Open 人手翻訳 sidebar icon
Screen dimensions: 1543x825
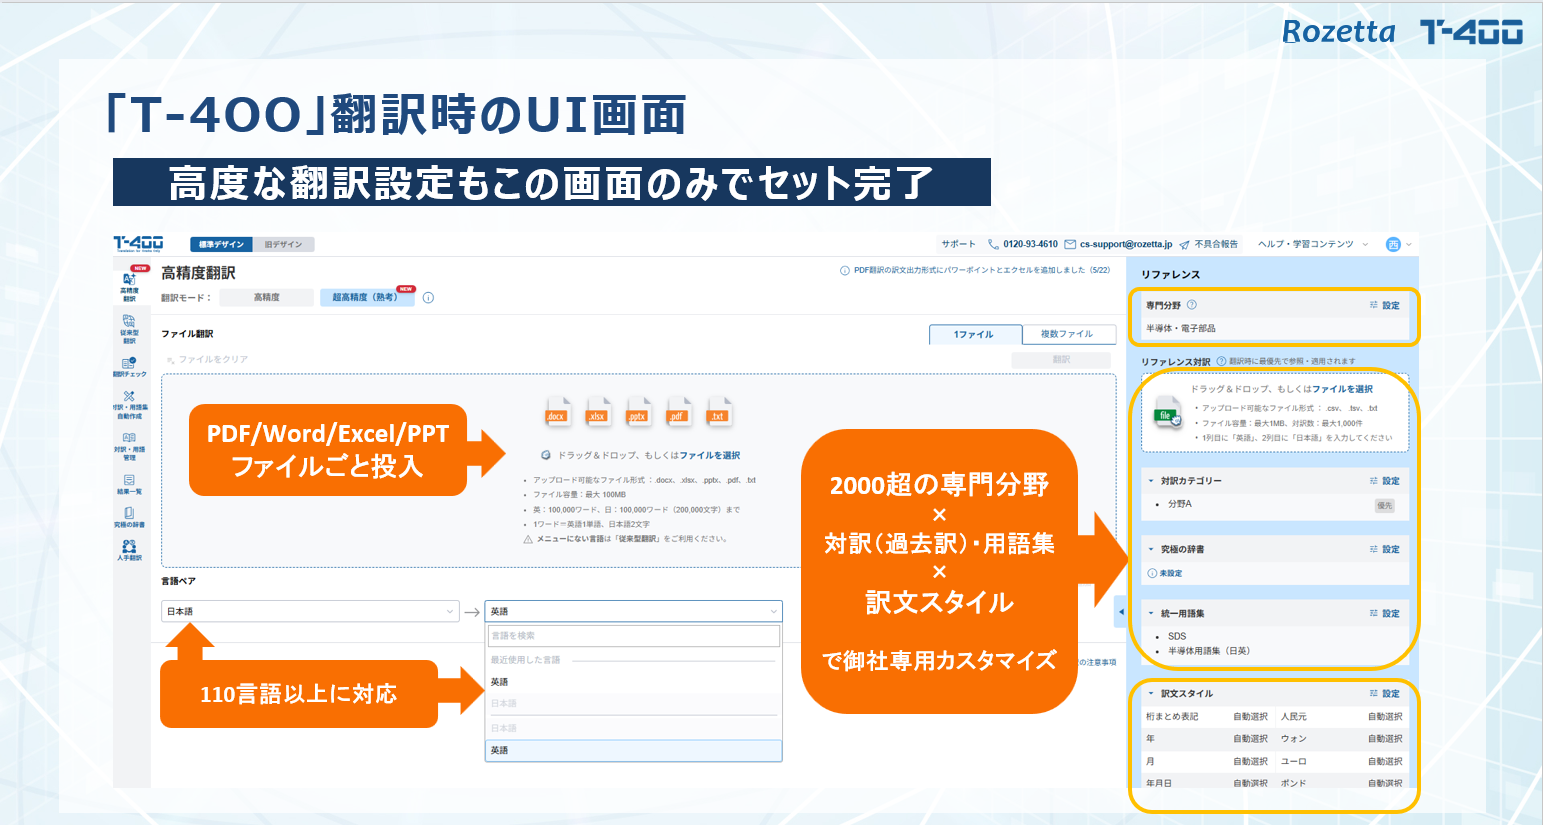129,550
